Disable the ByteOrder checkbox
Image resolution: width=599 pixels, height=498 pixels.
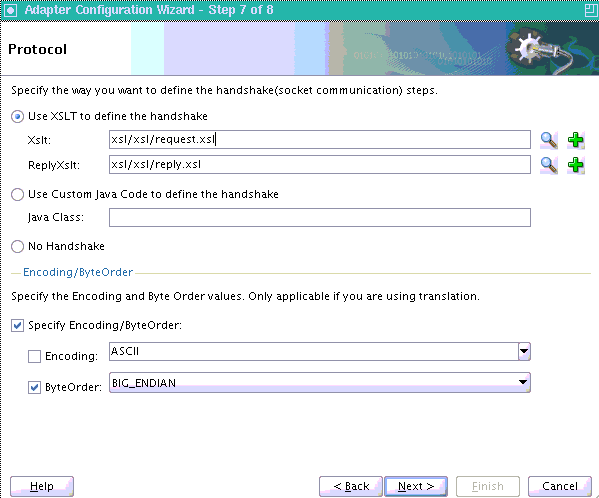(x=34, y=387)
